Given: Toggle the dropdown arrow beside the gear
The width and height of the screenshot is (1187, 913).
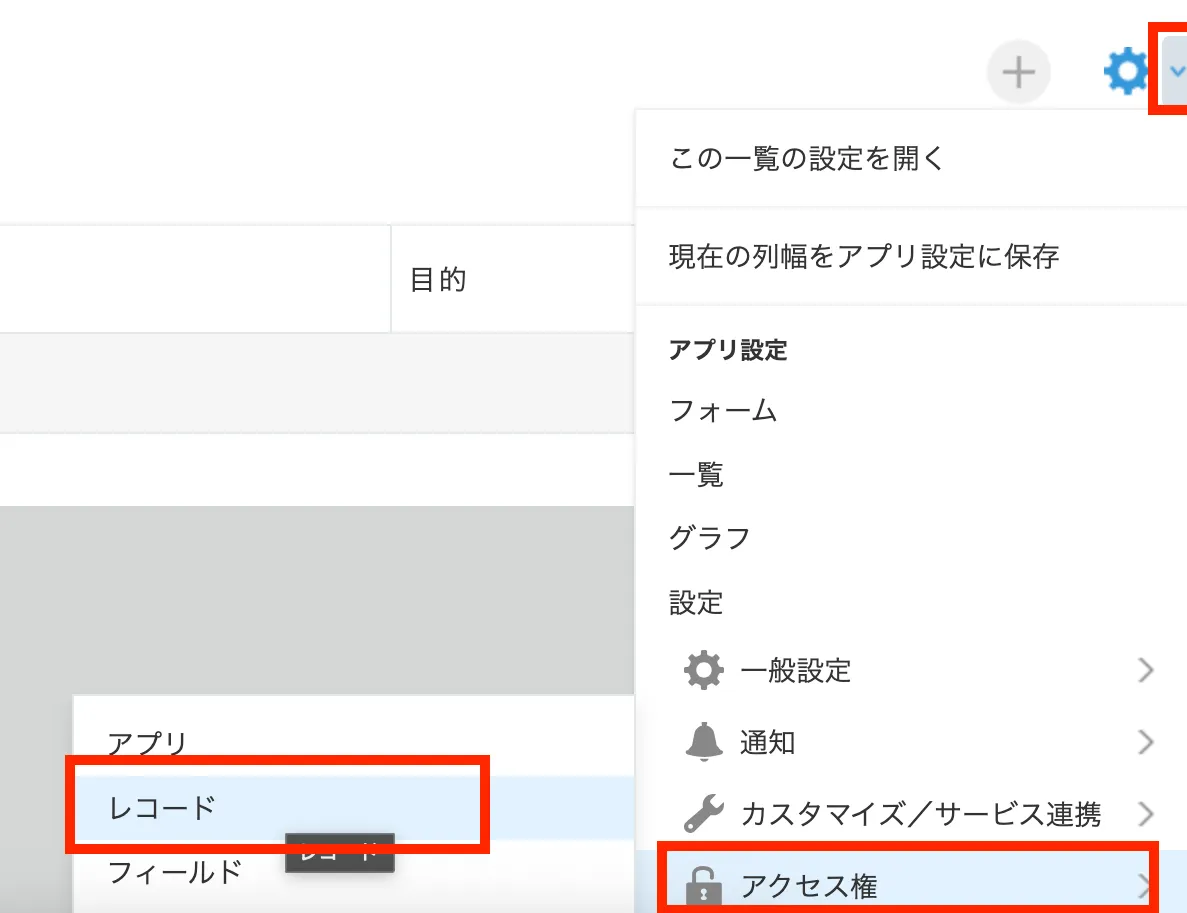Looking at the screenshot, I should tap(1176, 71).
